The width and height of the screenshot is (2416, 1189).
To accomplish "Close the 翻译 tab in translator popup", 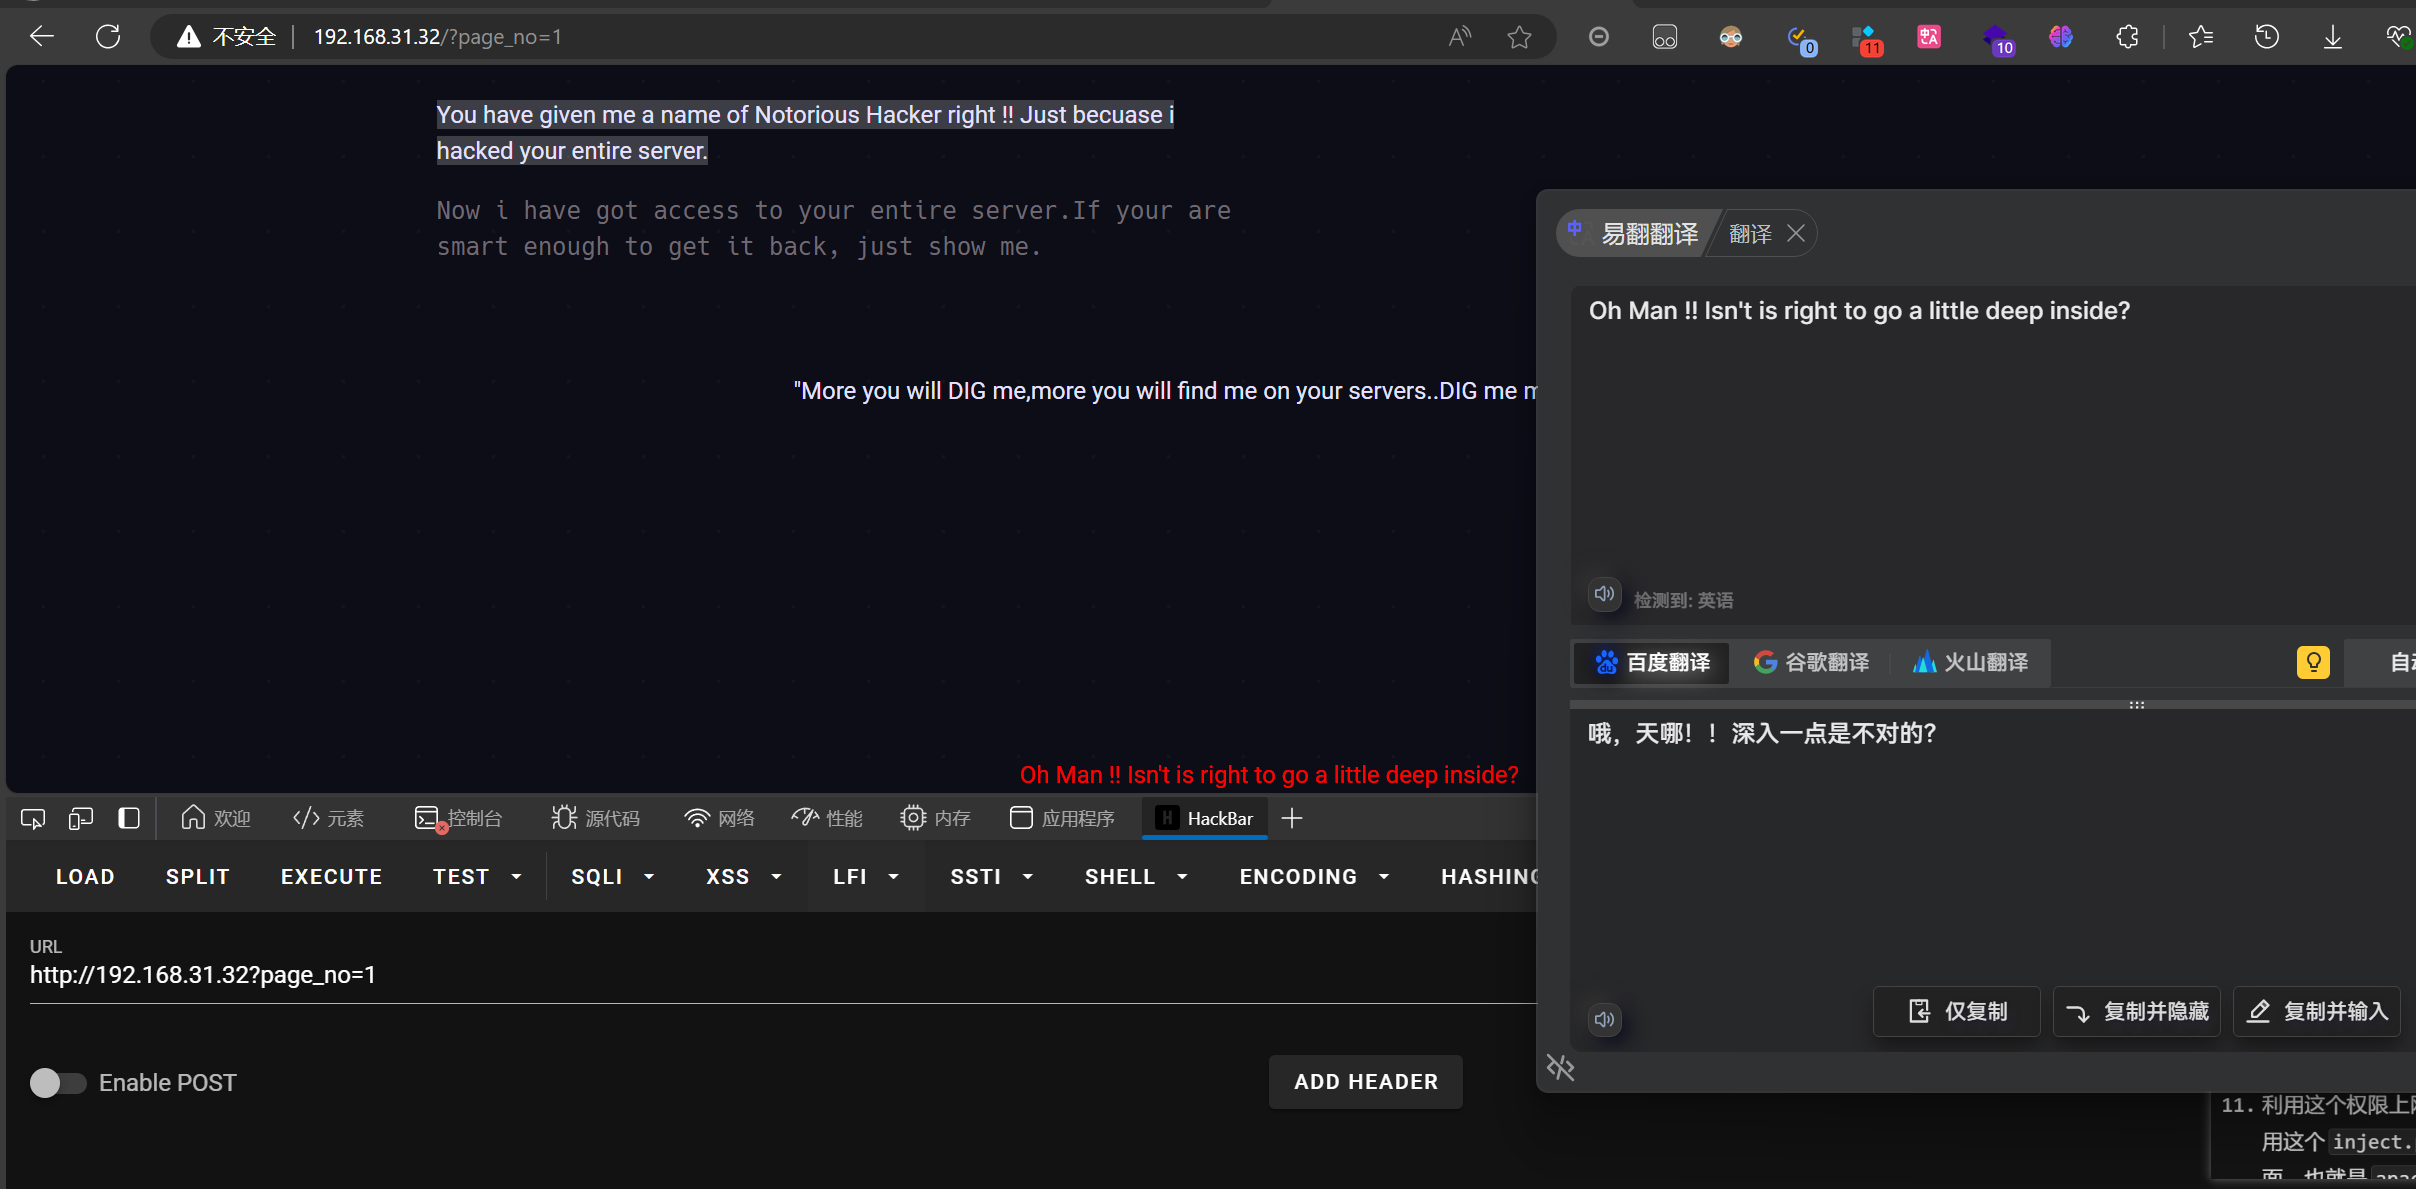I will click(x=1796, y=233).
